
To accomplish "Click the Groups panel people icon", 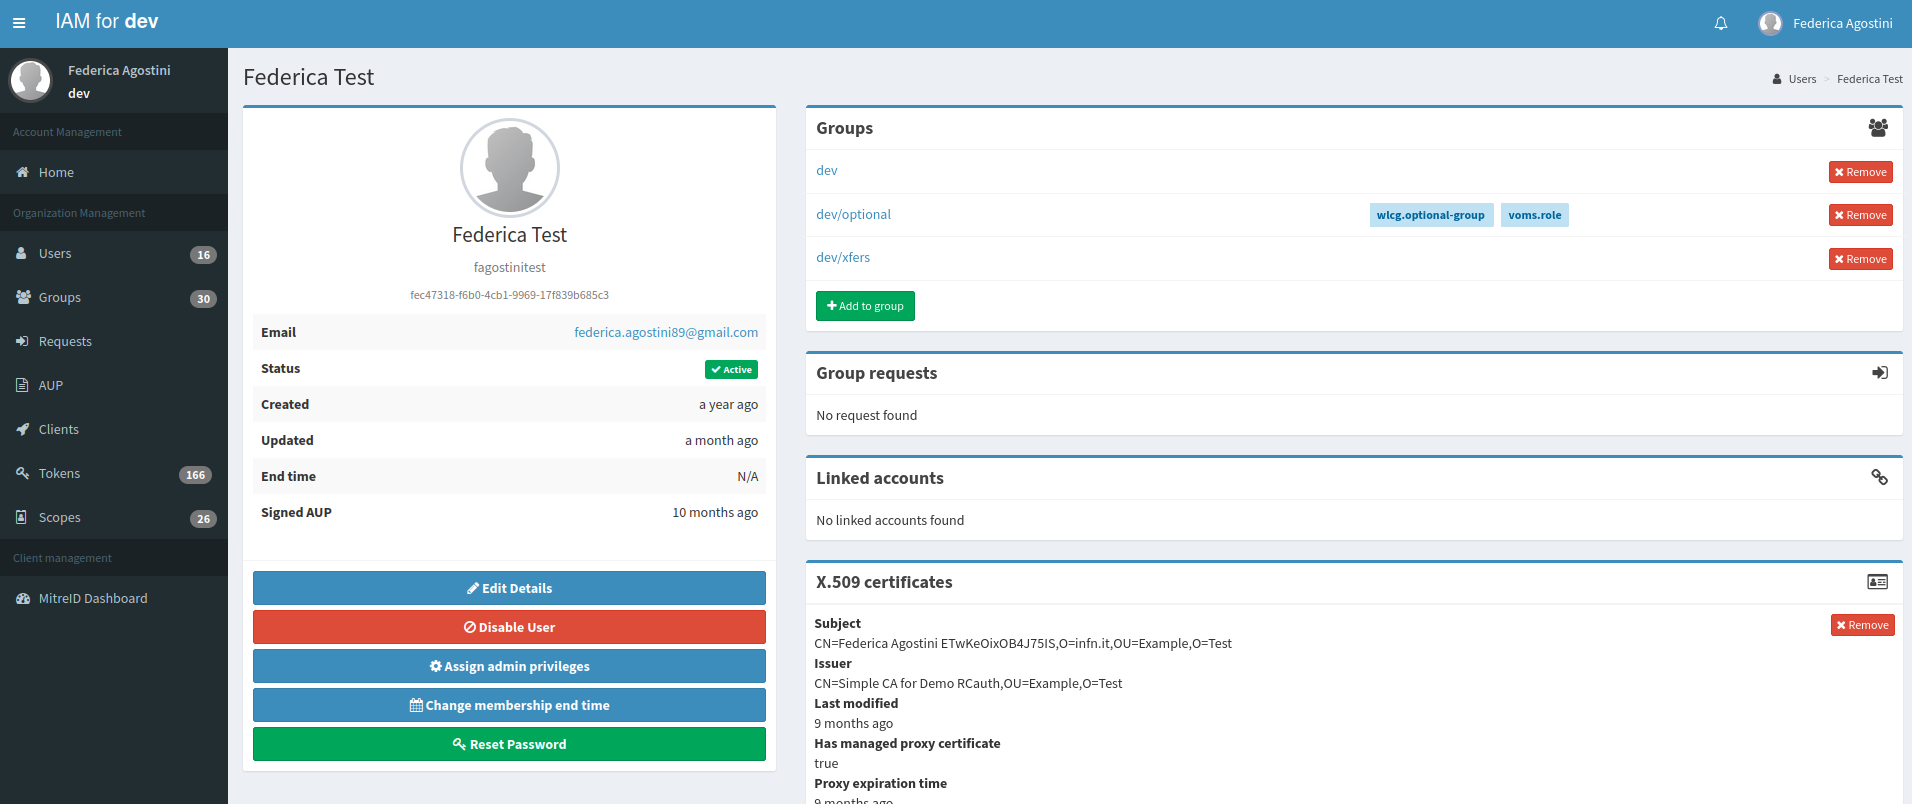I will pos(1878,128).
